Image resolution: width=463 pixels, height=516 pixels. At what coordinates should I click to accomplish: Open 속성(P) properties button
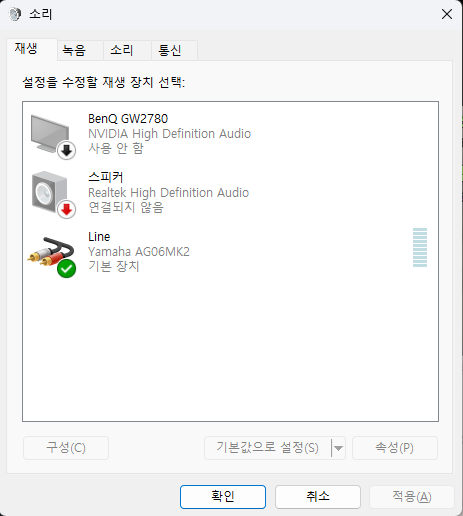[x=395, y=448]
